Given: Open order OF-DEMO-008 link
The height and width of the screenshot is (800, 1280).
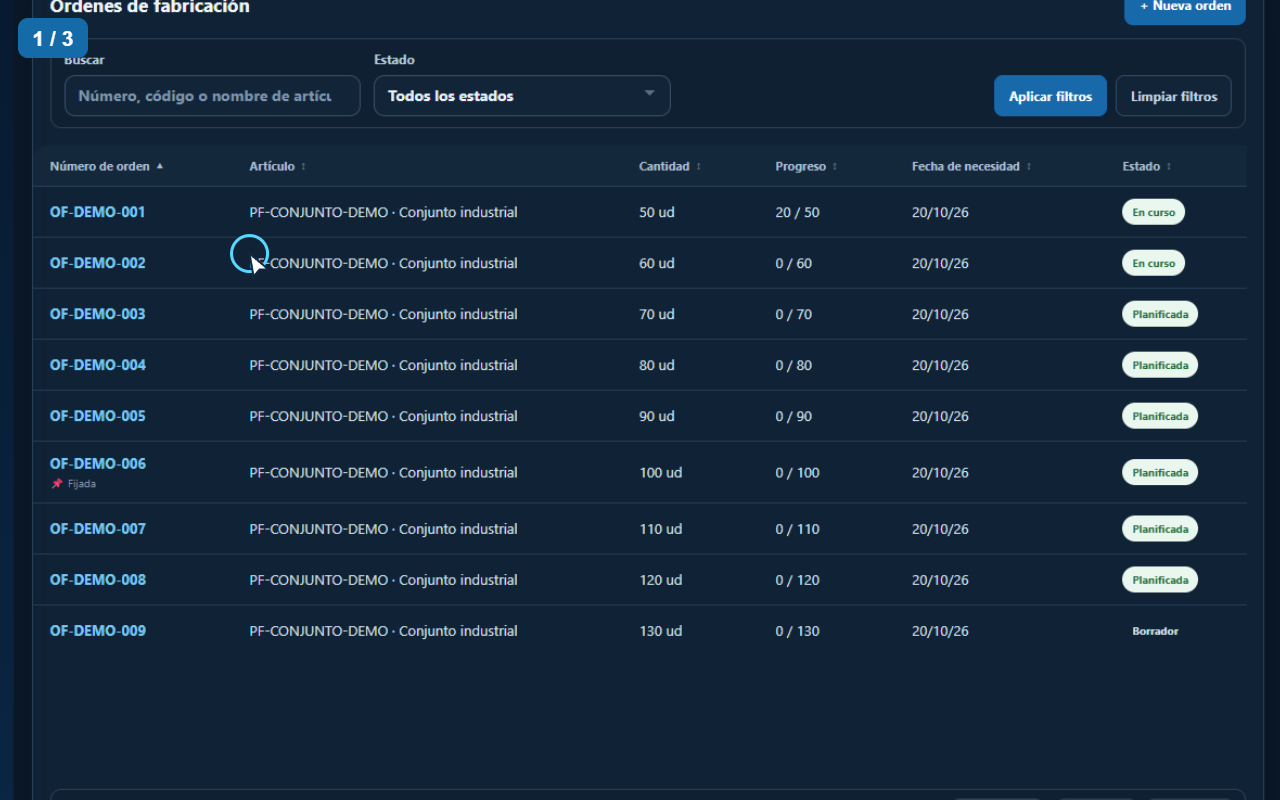Looking at the screenshot, I should [x=98, y=580].
